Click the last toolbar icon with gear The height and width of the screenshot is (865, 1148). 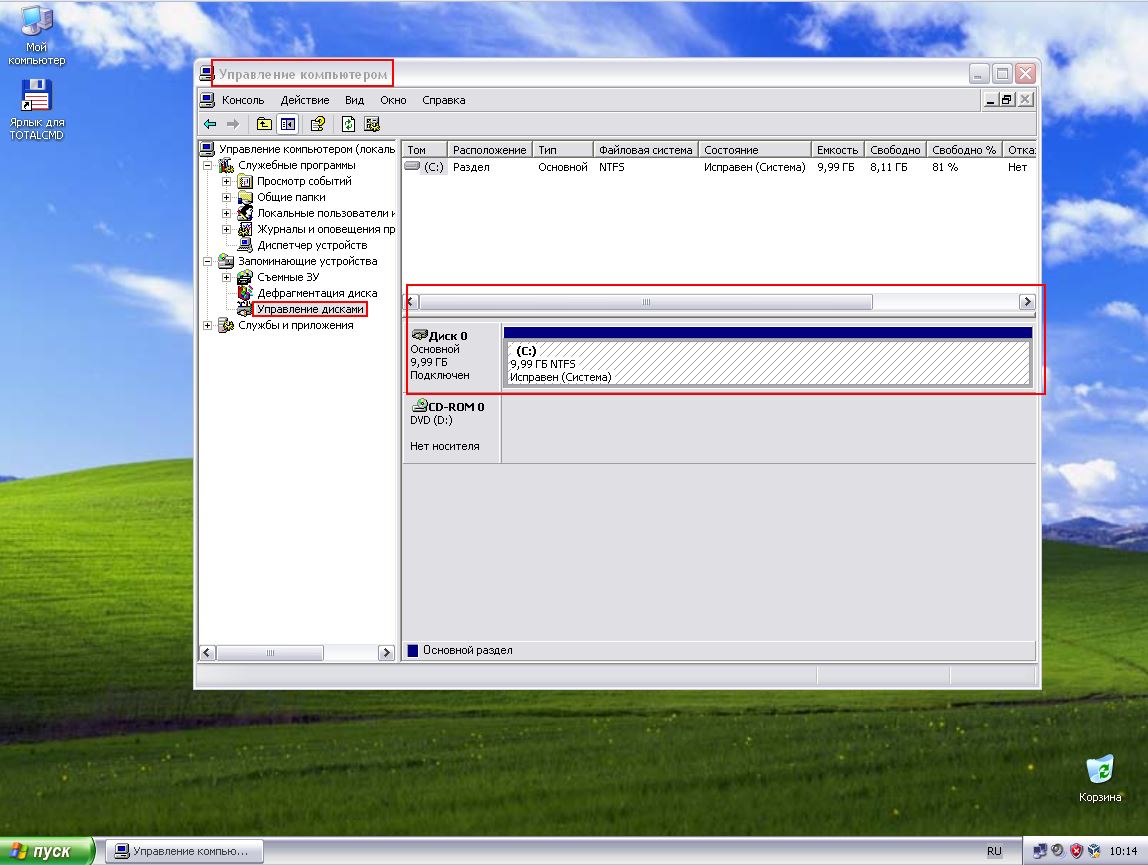[x=372, y=124]
